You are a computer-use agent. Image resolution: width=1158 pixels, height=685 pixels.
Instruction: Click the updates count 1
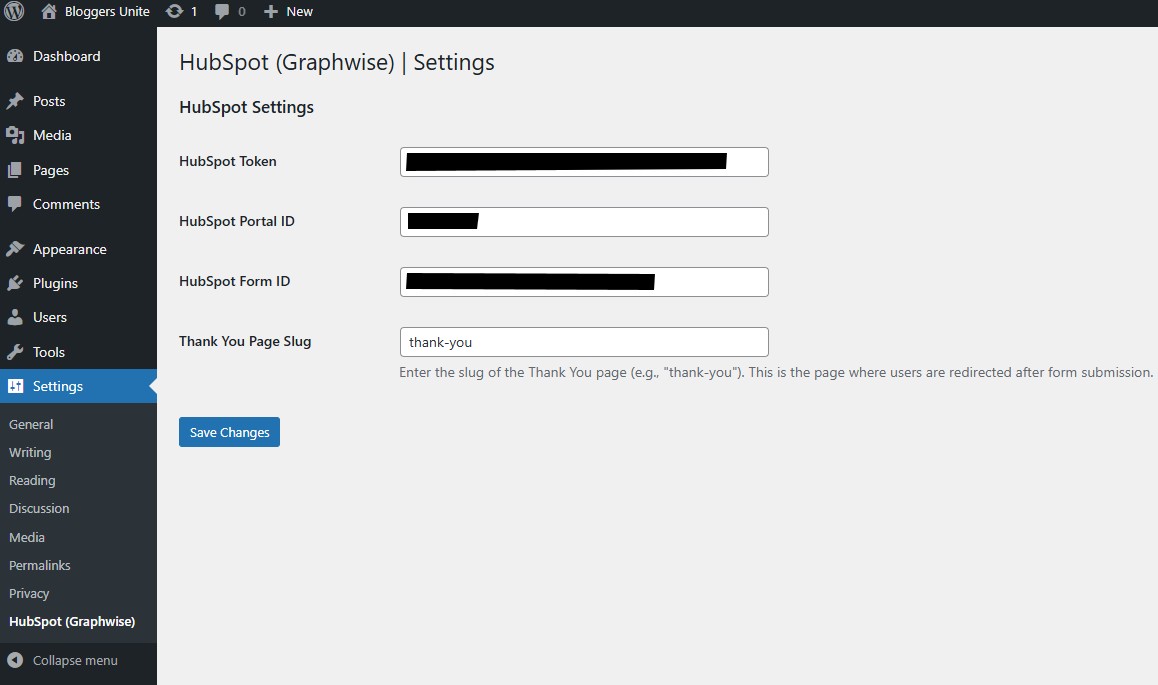[x=194, y=12]
